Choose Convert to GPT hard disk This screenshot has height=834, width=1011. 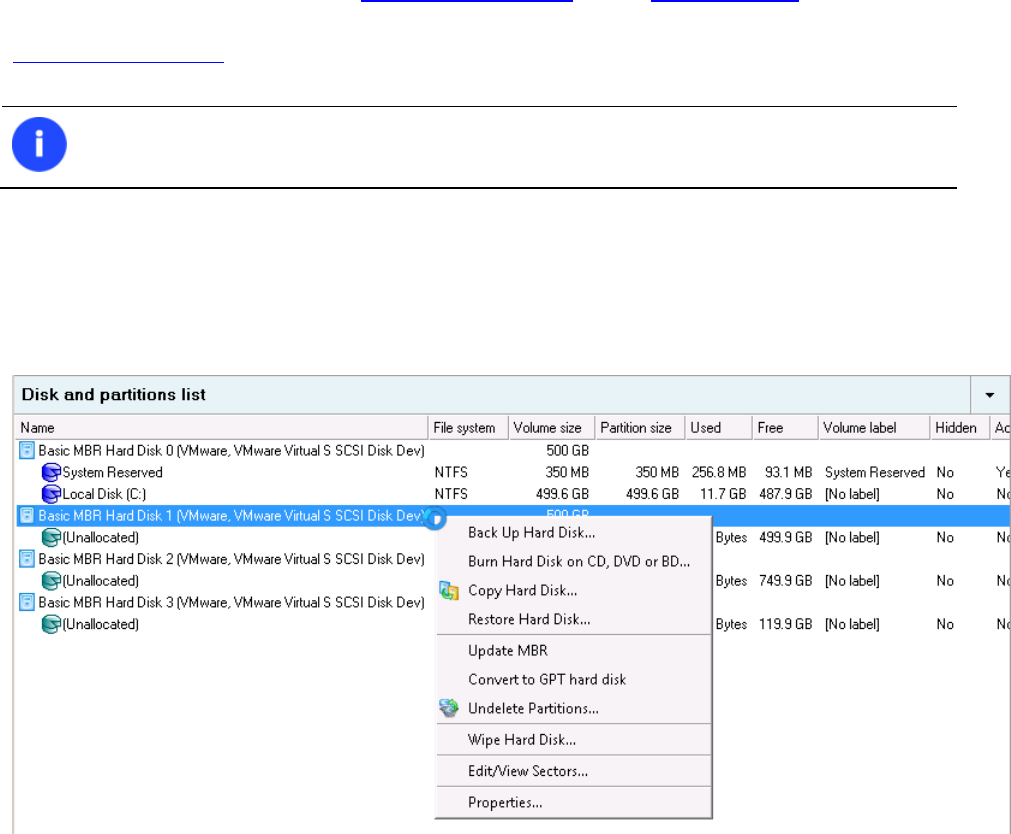[x=574, y=679]
